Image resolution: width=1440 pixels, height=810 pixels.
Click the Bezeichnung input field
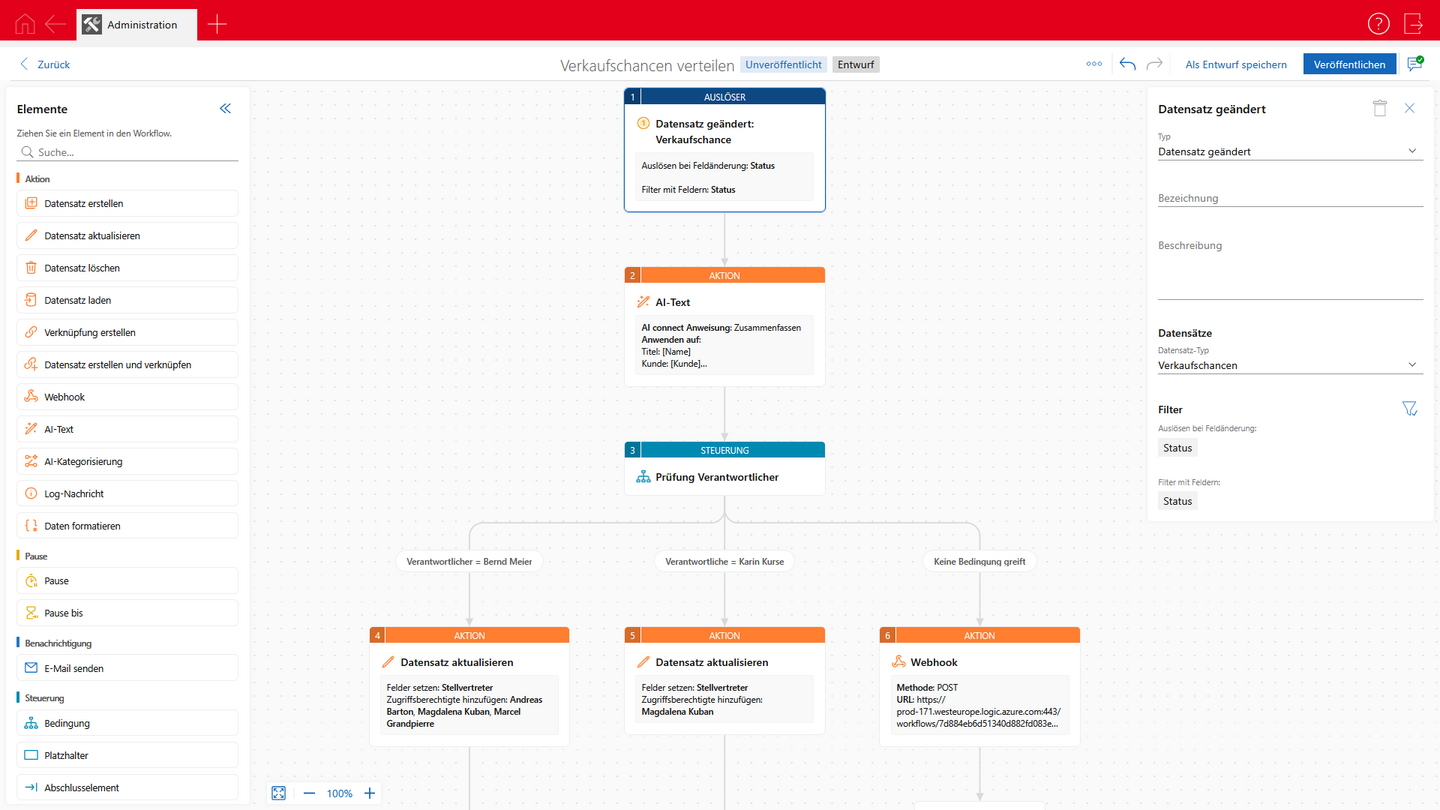[1290, 198]
